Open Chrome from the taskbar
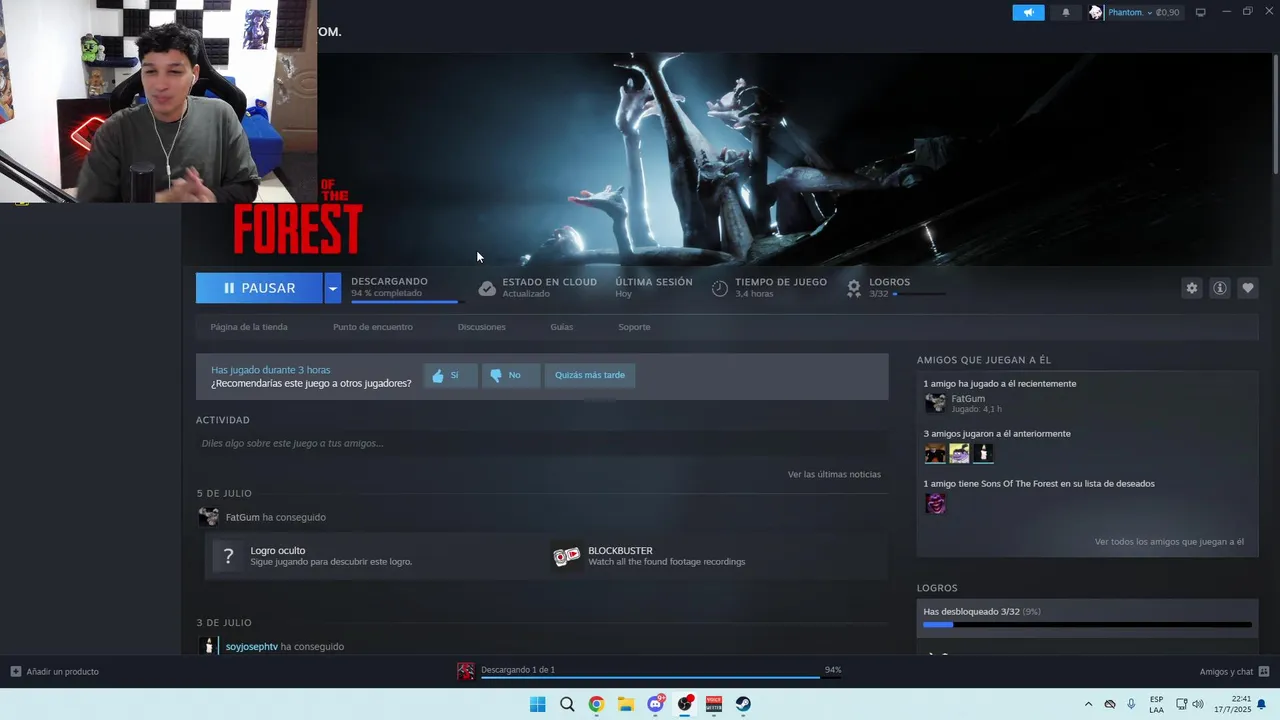 click(x=596, y=704)
